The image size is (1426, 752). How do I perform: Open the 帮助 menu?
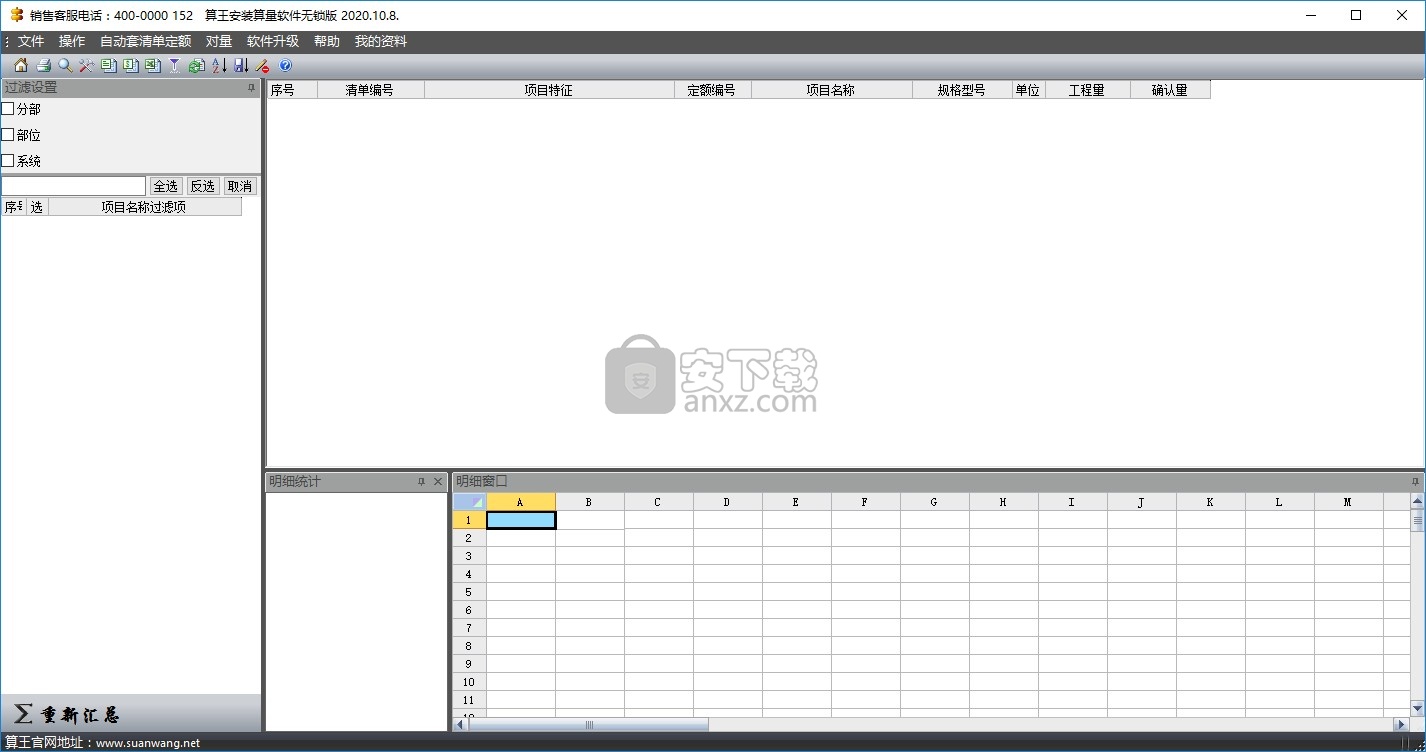pos(327,41)
